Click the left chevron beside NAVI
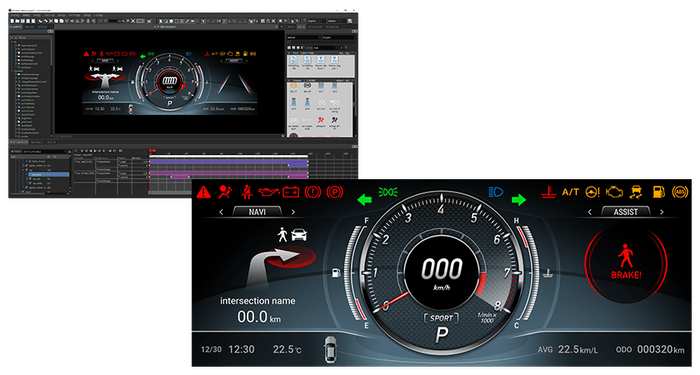Screen dimensions: 700x375 (221, 212)
